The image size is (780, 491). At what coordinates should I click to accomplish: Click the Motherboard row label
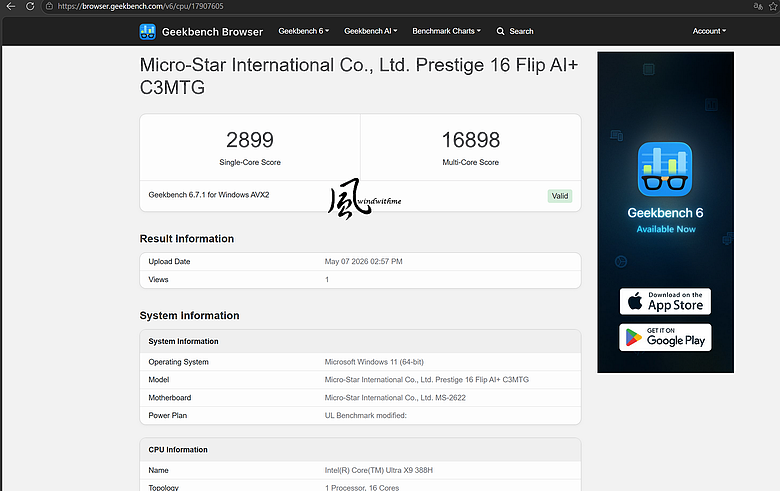click(x=170, y=397)
